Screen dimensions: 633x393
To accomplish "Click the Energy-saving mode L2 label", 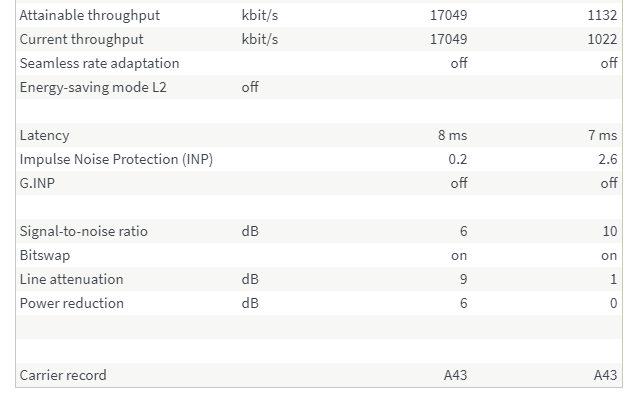I will pos(93,87).
